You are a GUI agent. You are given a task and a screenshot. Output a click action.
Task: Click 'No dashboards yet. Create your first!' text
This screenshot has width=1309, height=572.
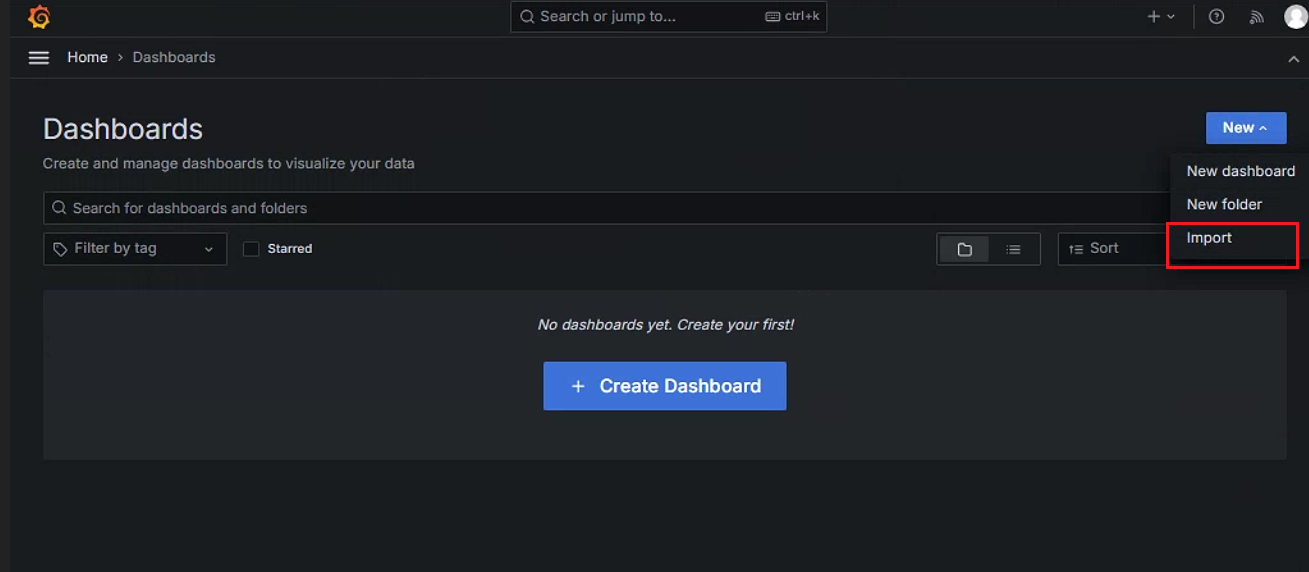coord(666,324)
